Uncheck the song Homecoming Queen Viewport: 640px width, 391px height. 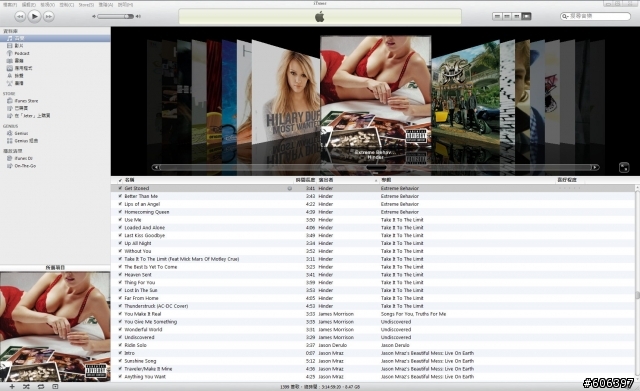click(120, 212)
